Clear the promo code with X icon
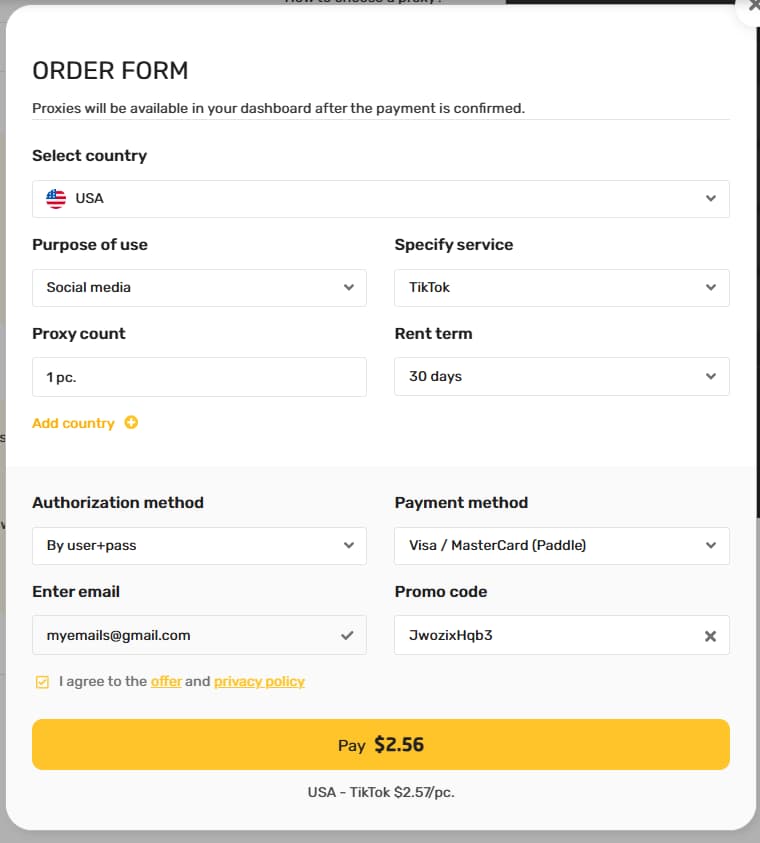 click(710, 635)
